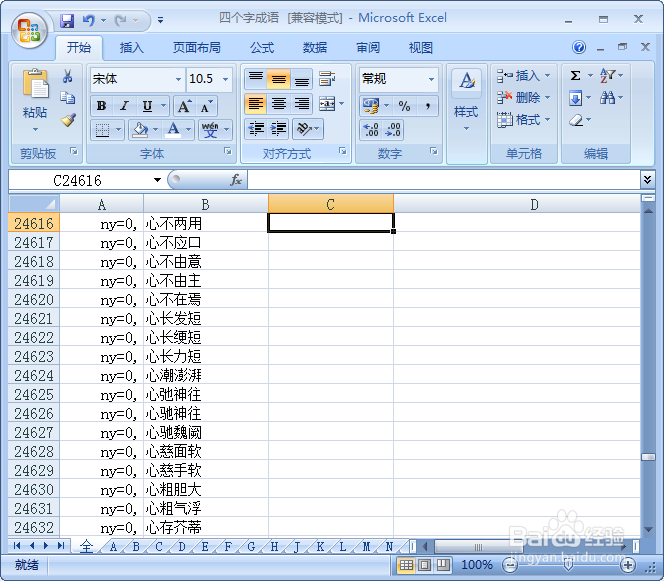Align text right

tap(302, 104)
